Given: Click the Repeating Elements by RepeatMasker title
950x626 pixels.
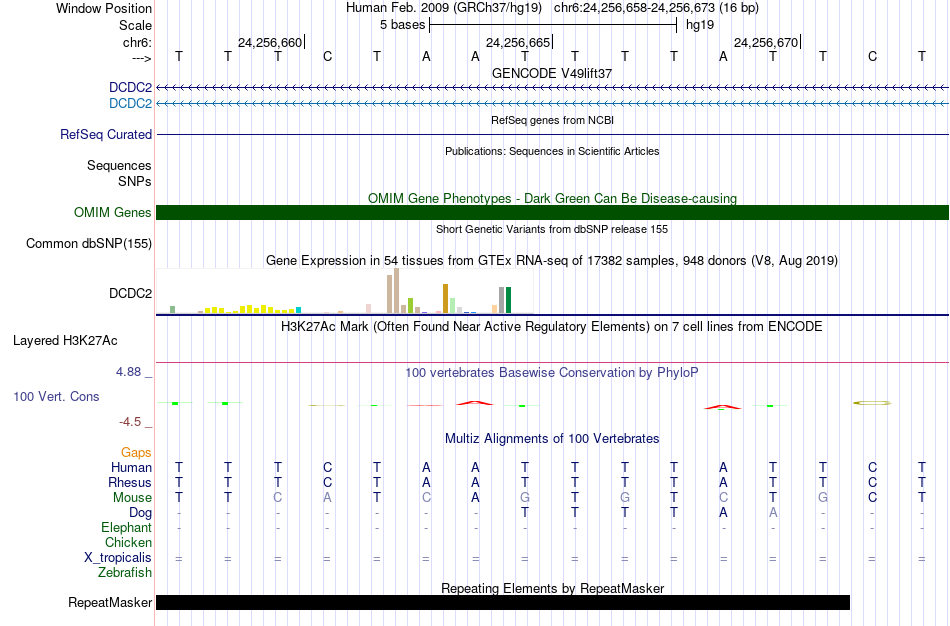Looking at the screenshot, I should 552,588.
